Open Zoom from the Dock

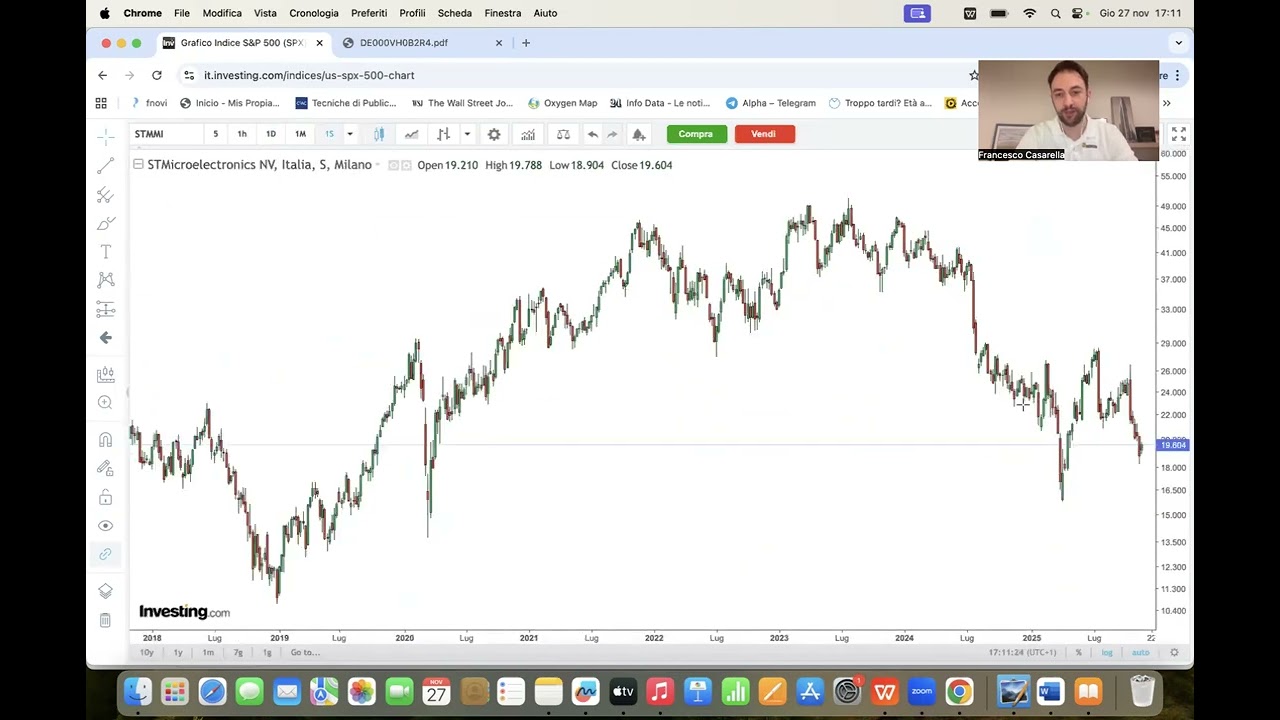click(922, 691)
